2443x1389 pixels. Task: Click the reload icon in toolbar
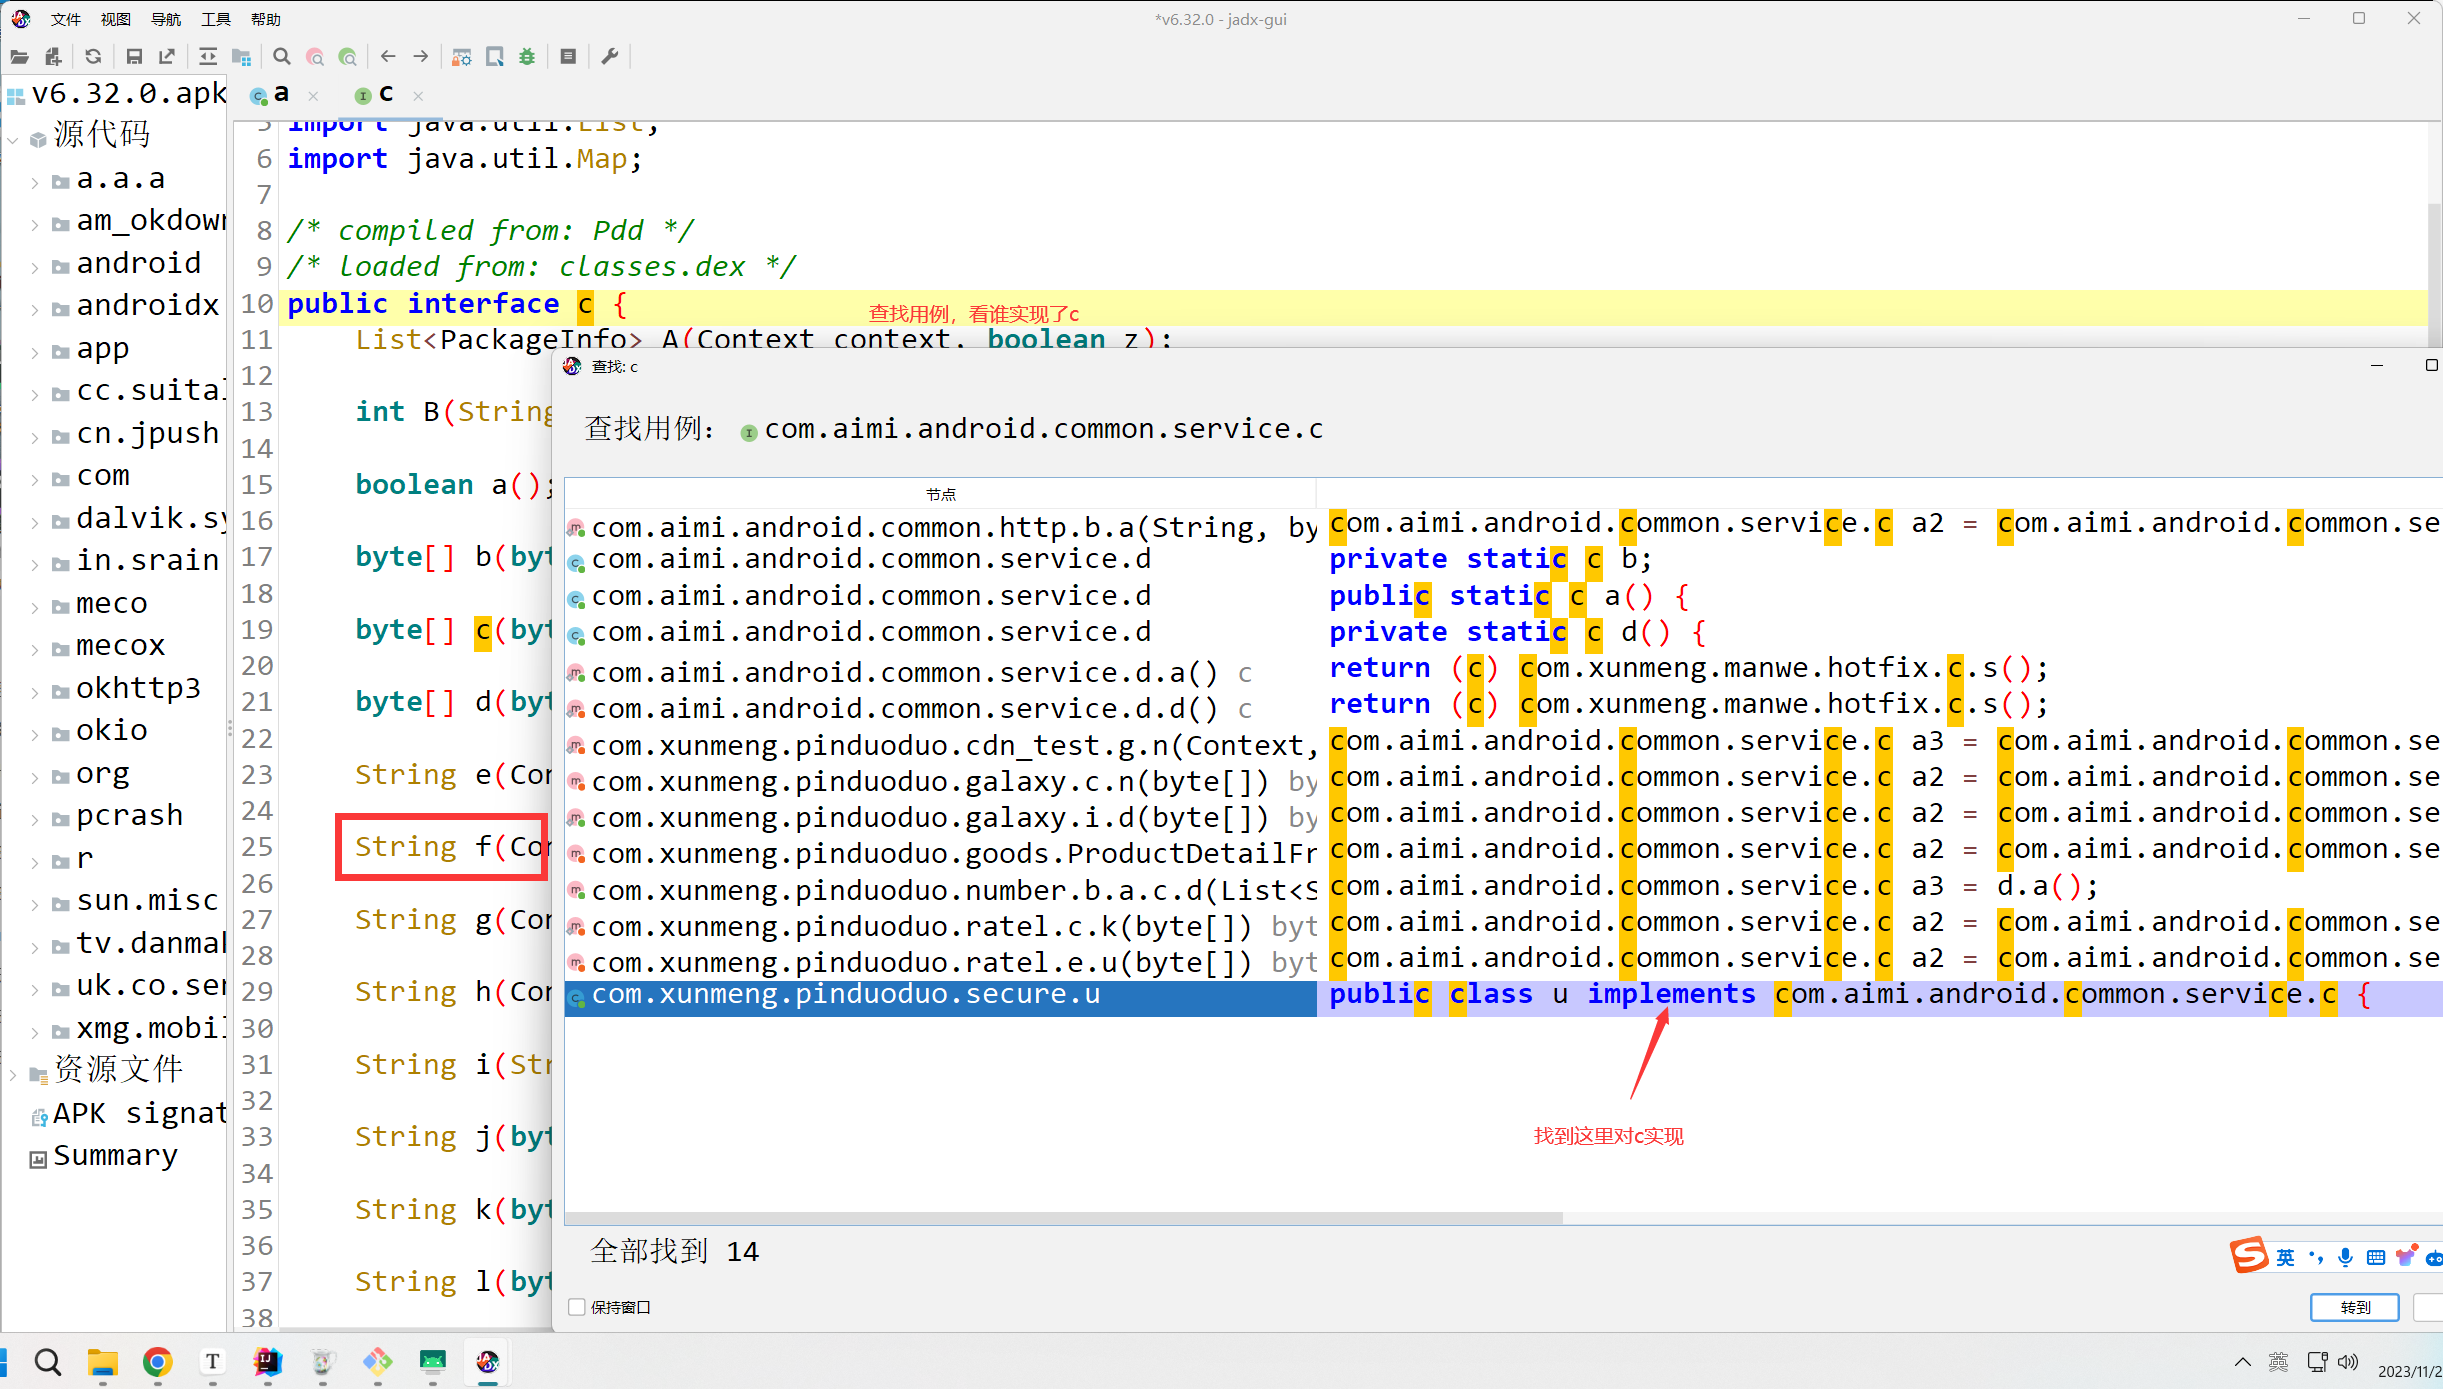pyautogui.click(x=94, y=57)
